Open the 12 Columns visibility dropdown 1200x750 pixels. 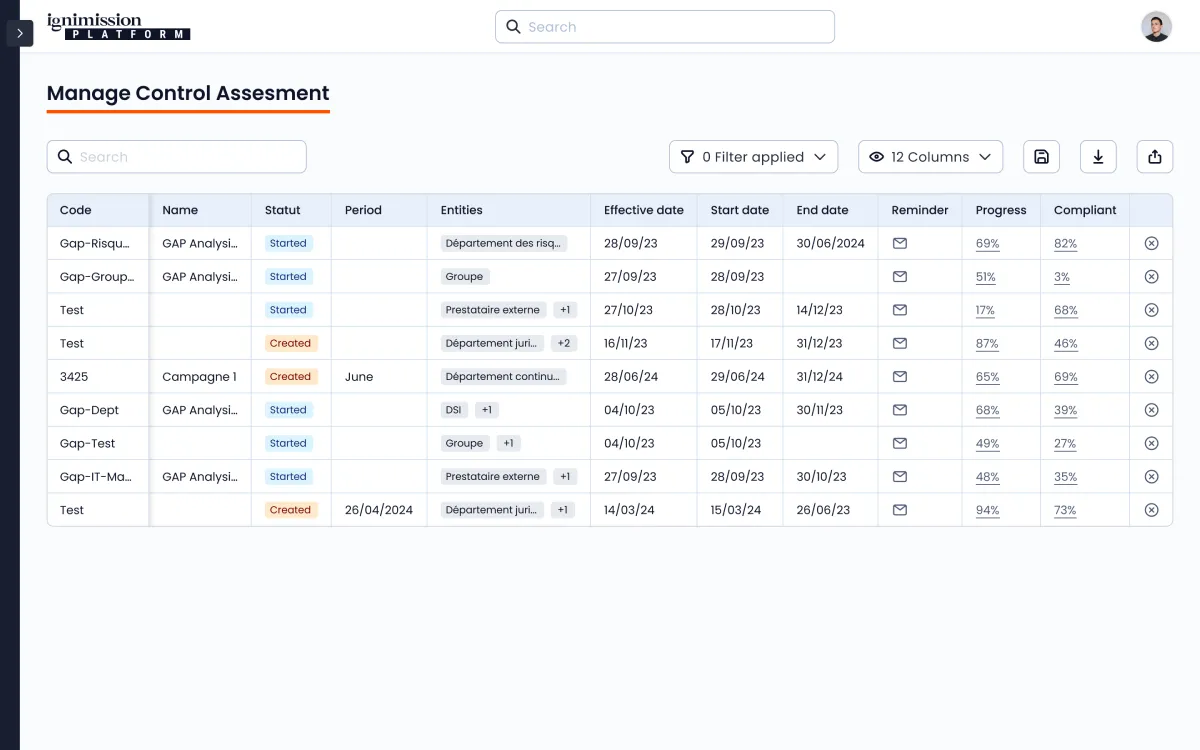tap(930, 157)
